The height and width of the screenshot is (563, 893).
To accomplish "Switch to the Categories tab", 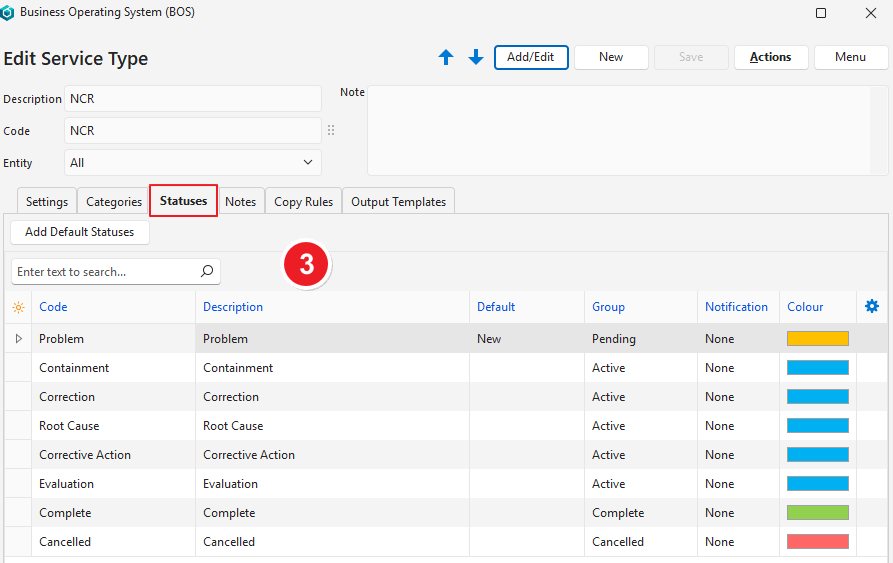I will pyautogui.click(x=114, y=202).
